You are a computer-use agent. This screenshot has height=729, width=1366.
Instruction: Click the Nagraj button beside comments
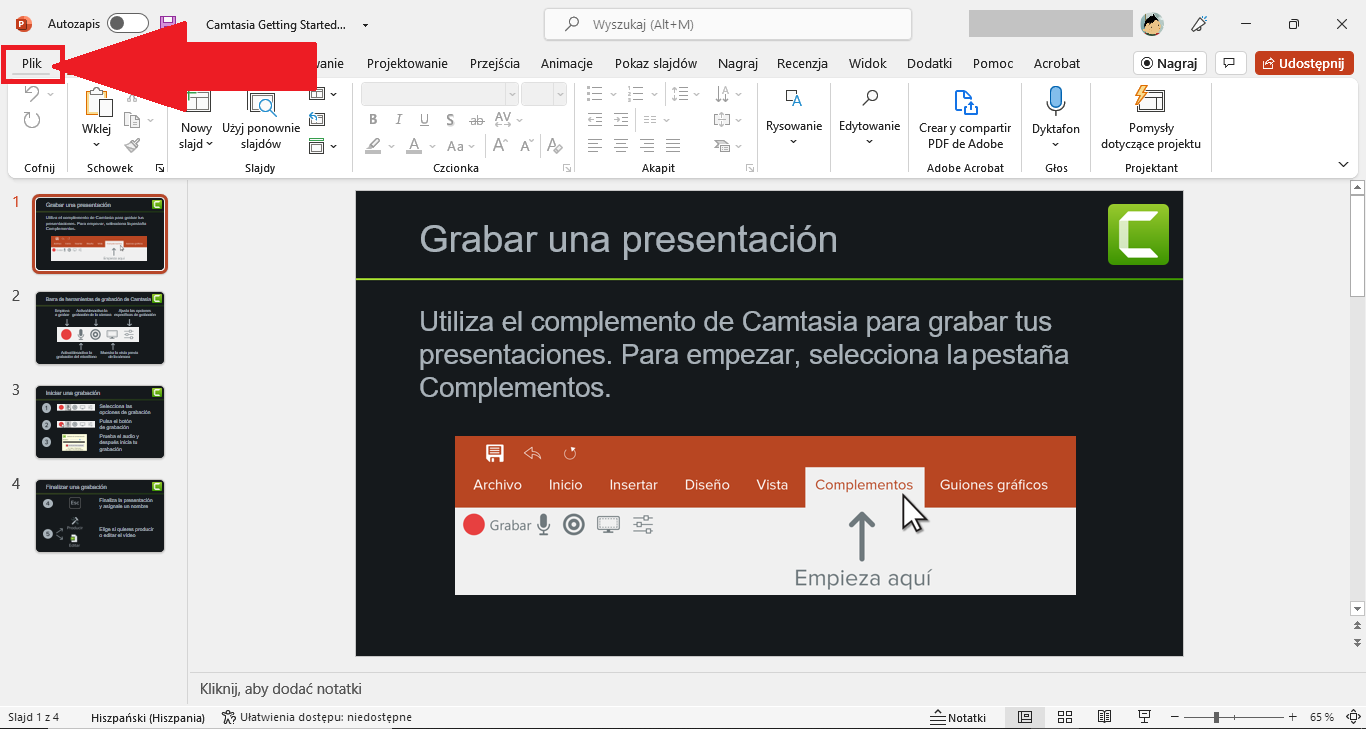[1170, 63]
